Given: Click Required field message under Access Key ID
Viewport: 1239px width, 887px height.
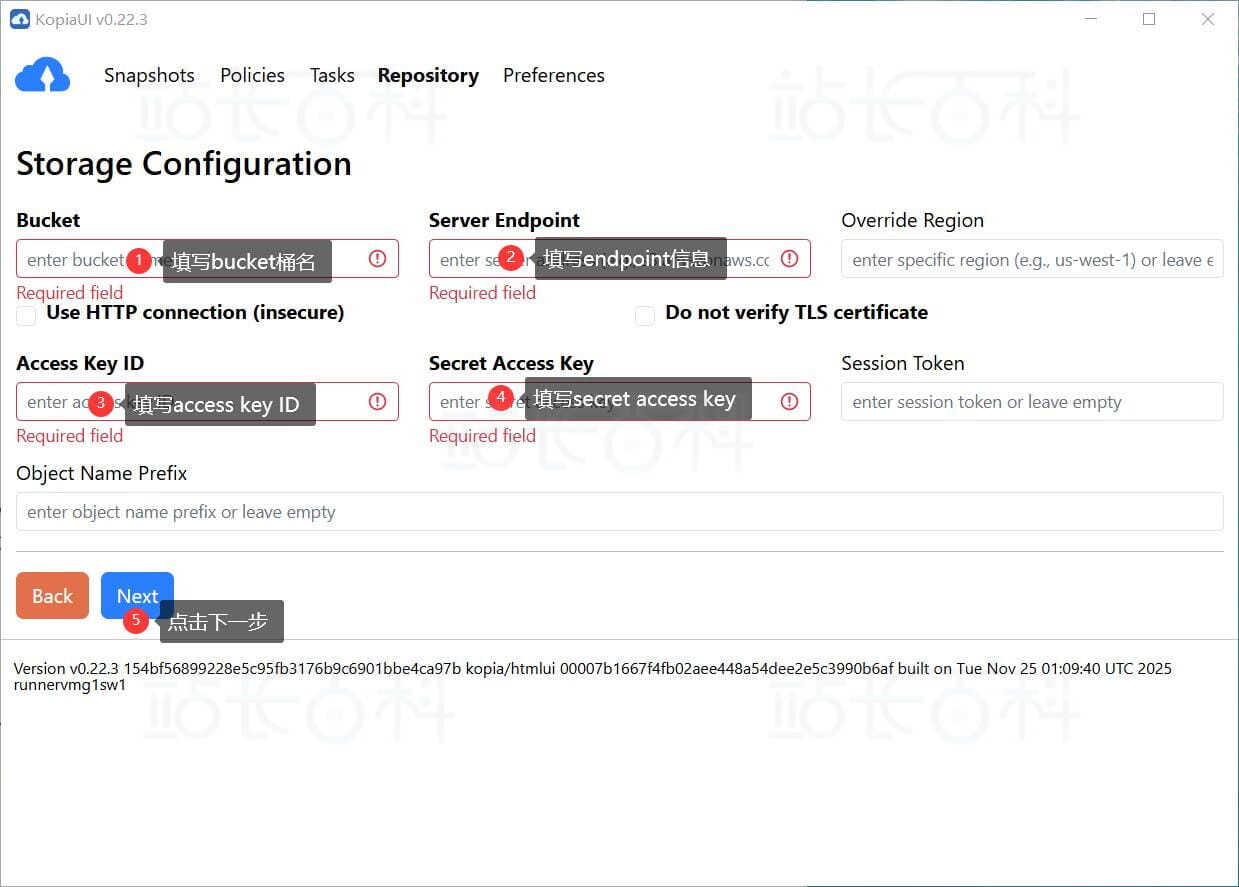Looking at the screenshot, I should tap(70, 436).
